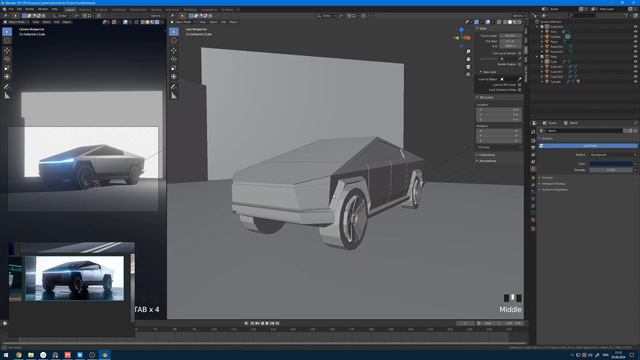The height and width of the screenshot is (360, 640).
Task: Click the pan hand navigation icon
Action: coord(468,59)
